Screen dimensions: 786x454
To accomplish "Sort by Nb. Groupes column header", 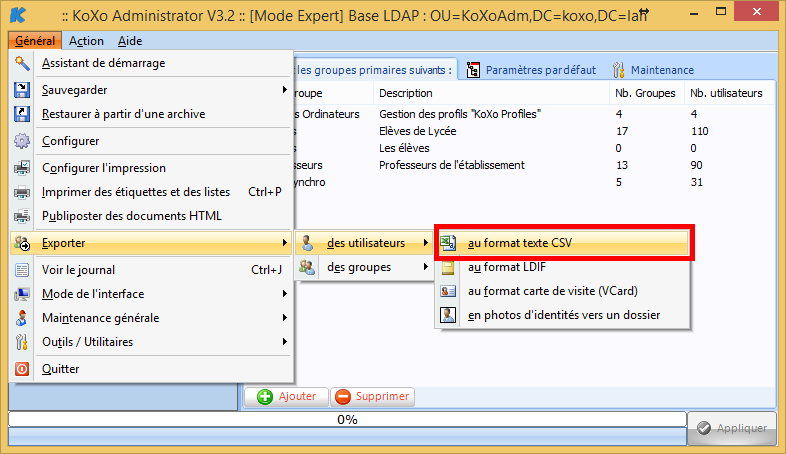I will pos(647,93).
